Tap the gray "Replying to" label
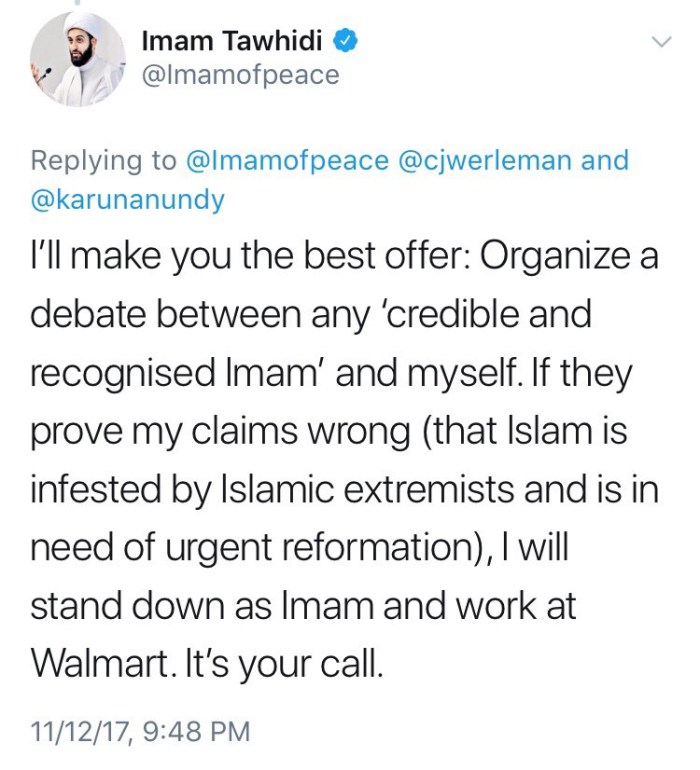The image size is (700, 770). pos(104,160)
